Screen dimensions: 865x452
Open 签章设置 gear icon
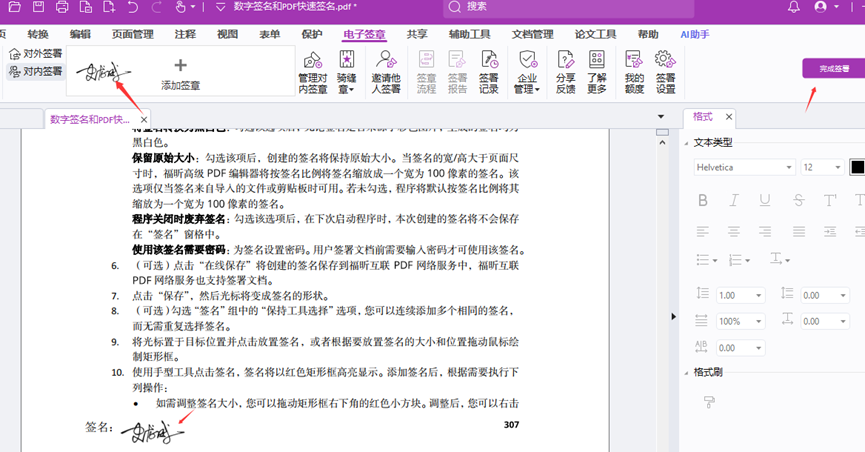coord(665,71)
